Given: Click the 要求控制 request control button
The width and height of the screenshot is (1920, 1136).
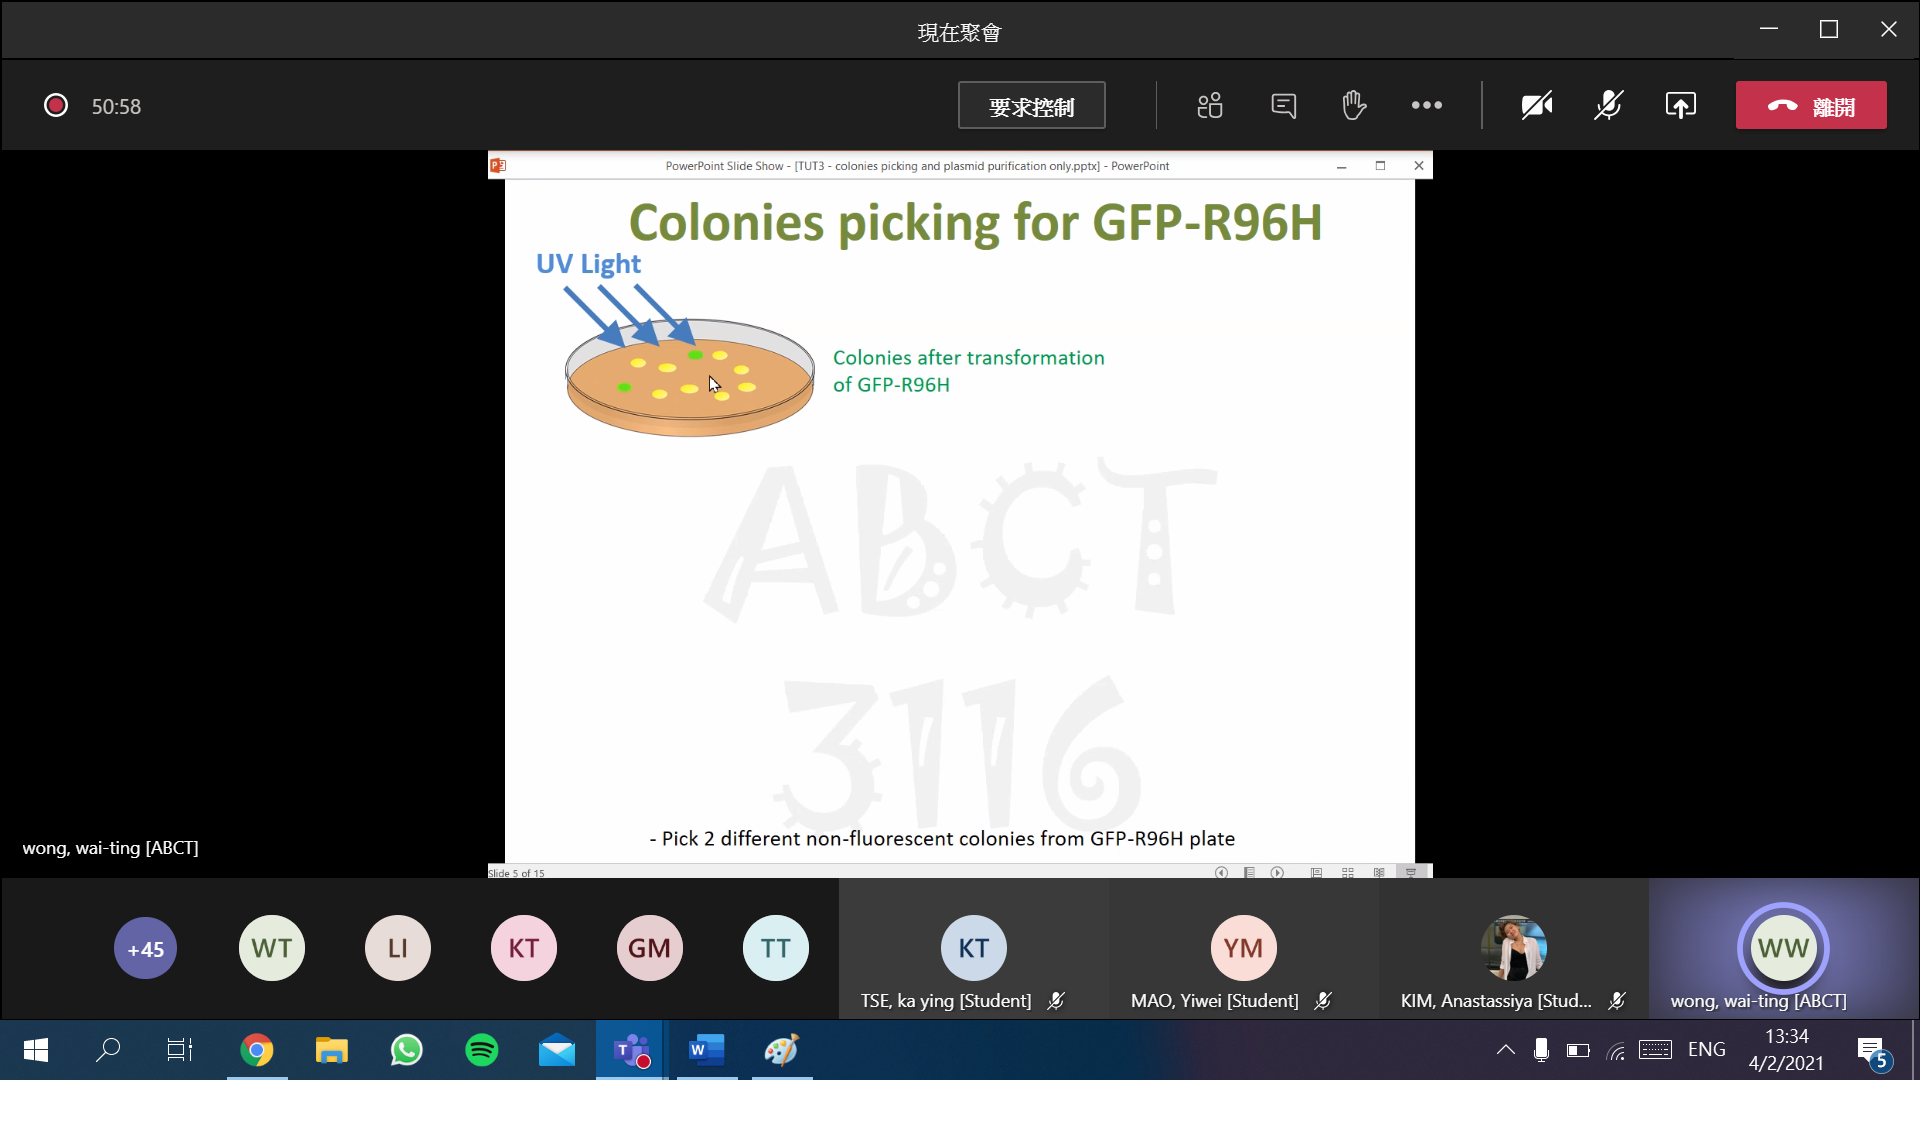Looking at the screenshot, I should pyautogui.click(x=1031, y=106).
